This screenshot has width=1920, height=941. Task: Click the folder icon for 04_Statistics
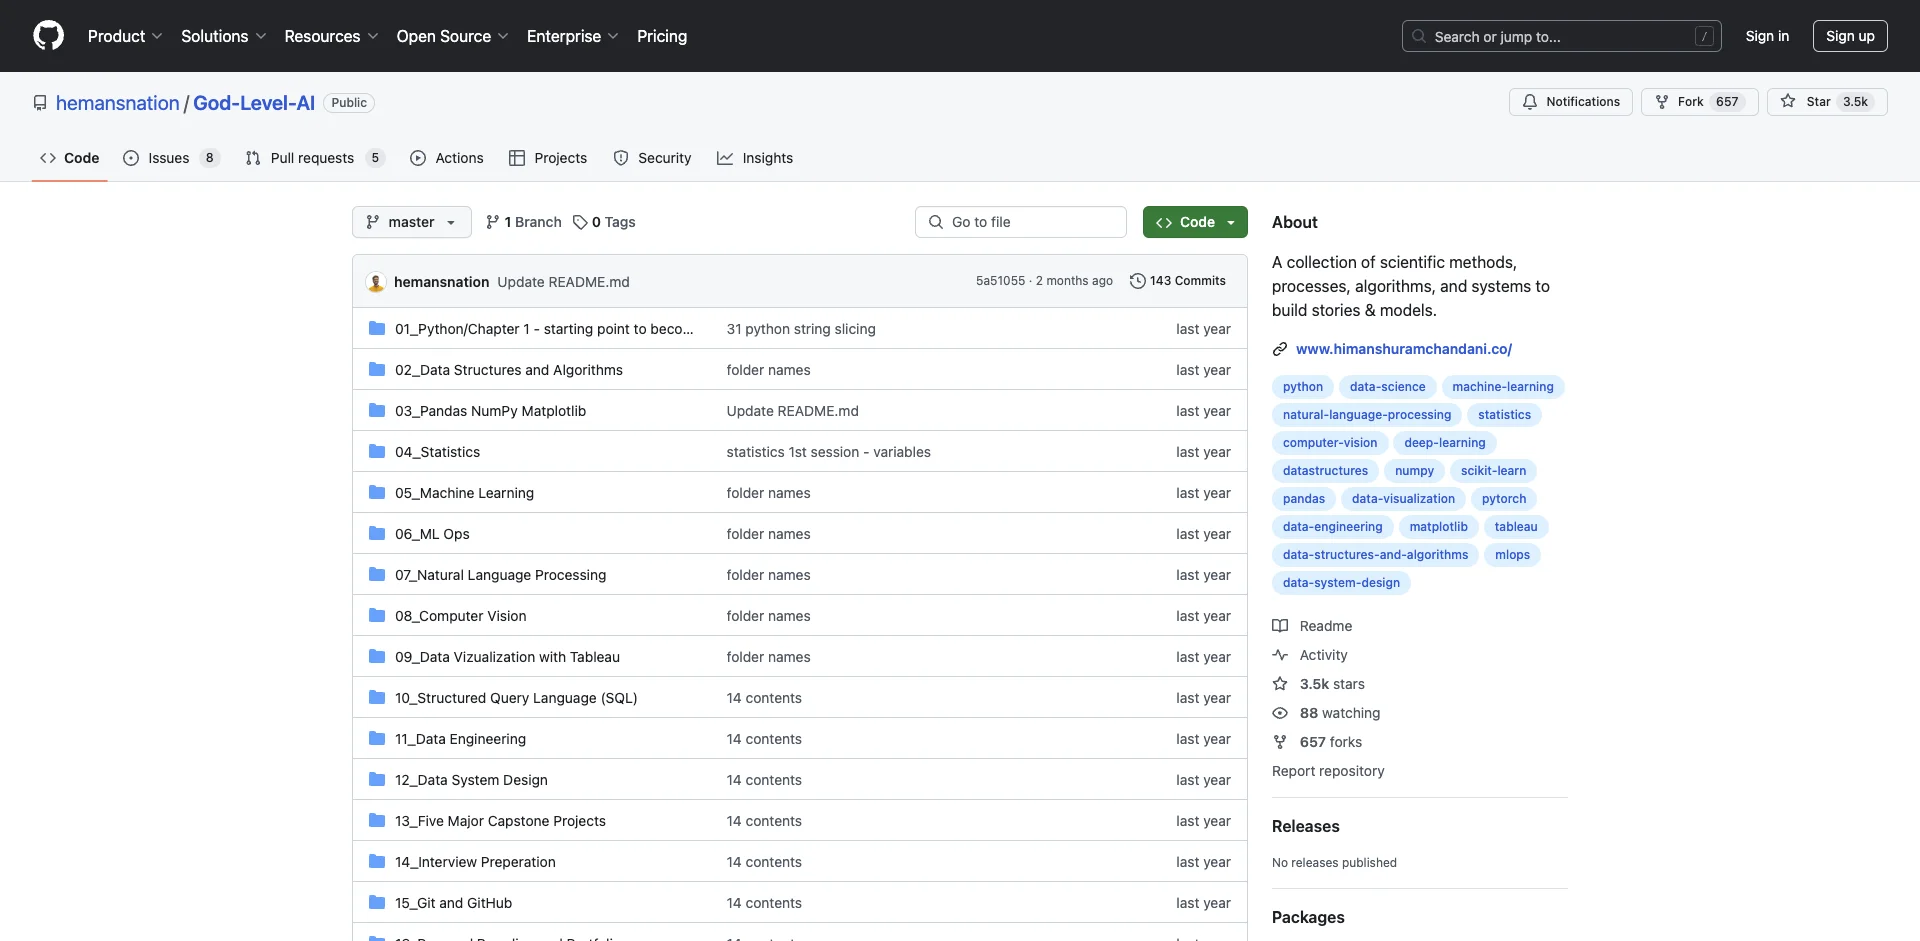[x=377, y=452]
